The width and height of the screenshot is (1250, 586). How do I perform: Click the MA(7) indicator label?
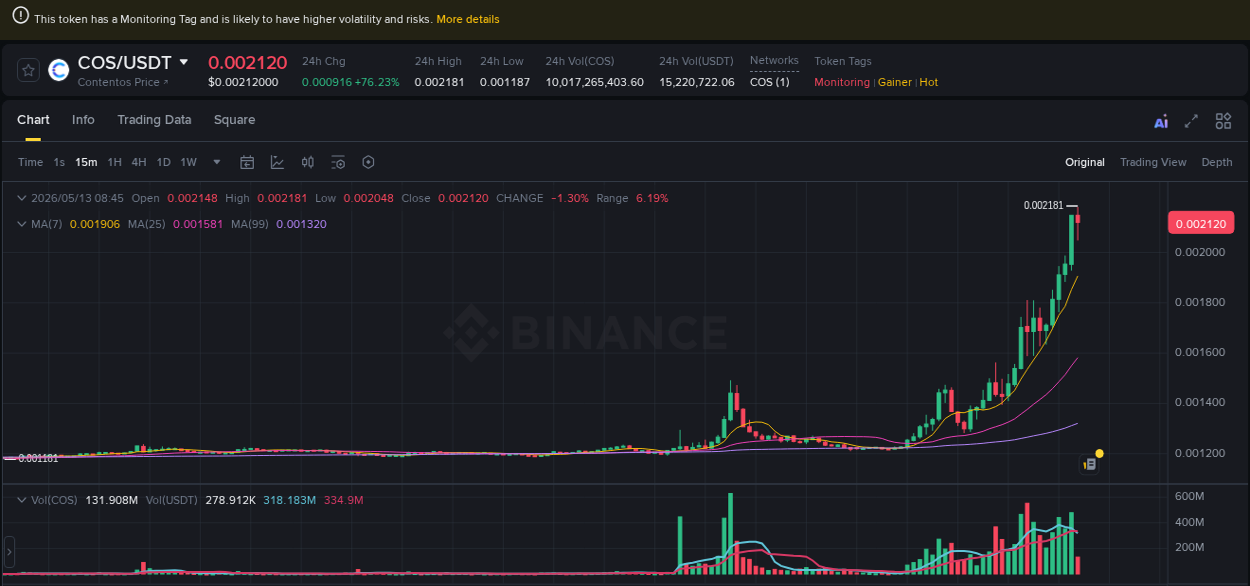tap(46, 224)
